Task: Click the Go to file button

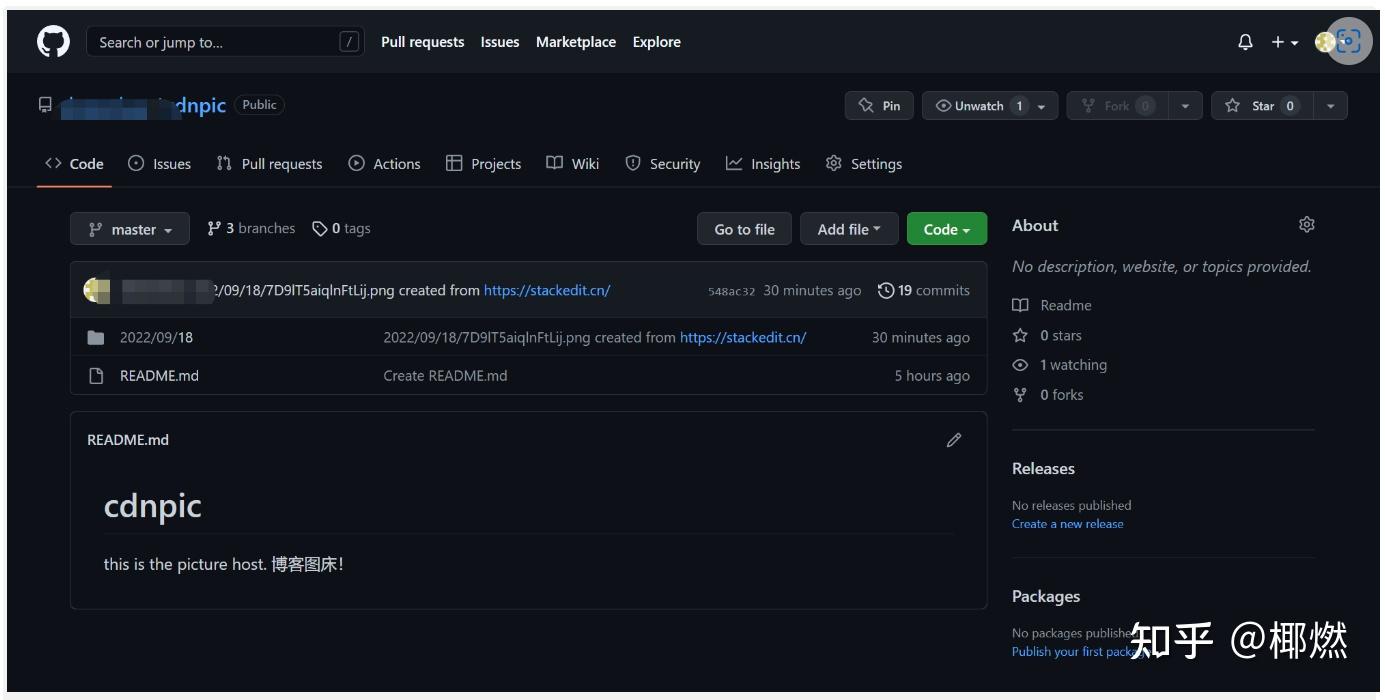Action: pyautogui.click(x=744, y=228)
